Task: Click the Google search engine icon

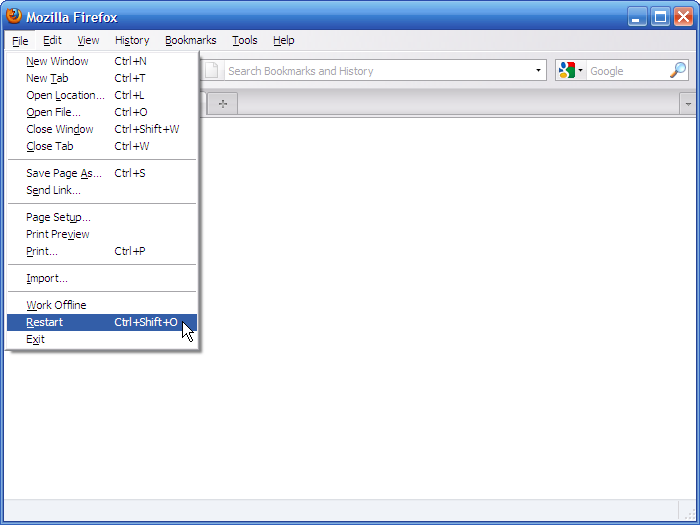Action: (x=567, y=71)
